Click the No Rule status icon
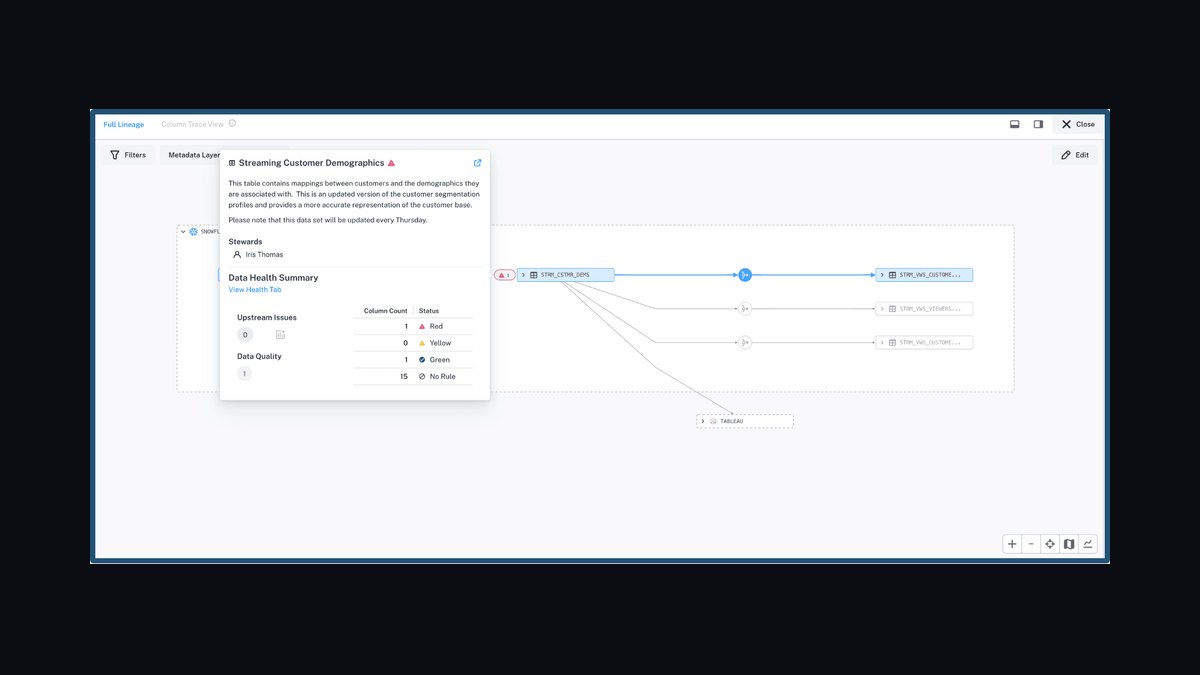 pos(422,377)
